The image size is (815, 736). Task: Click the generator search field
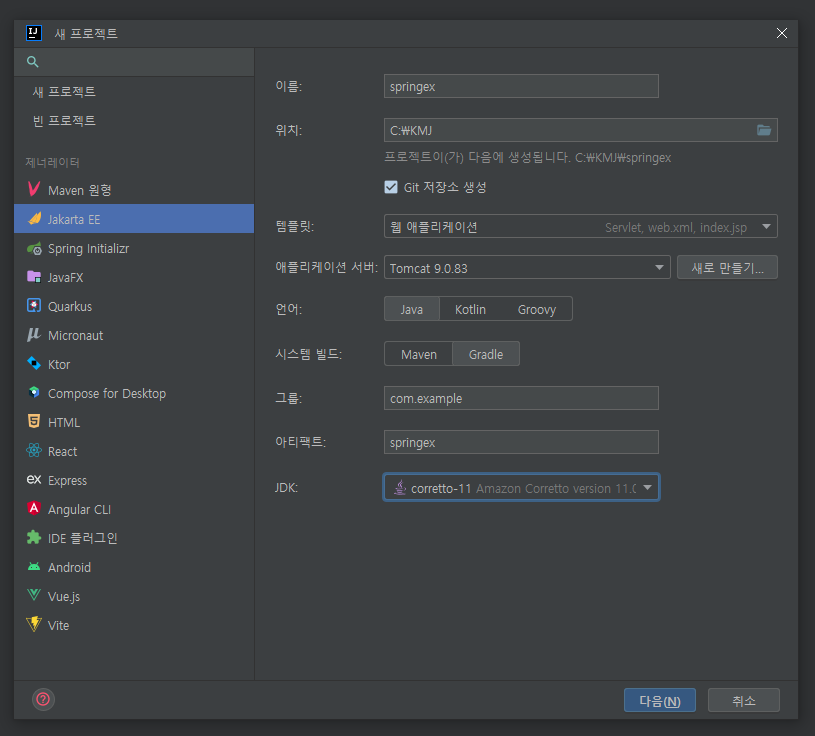(x=134, y=62)
